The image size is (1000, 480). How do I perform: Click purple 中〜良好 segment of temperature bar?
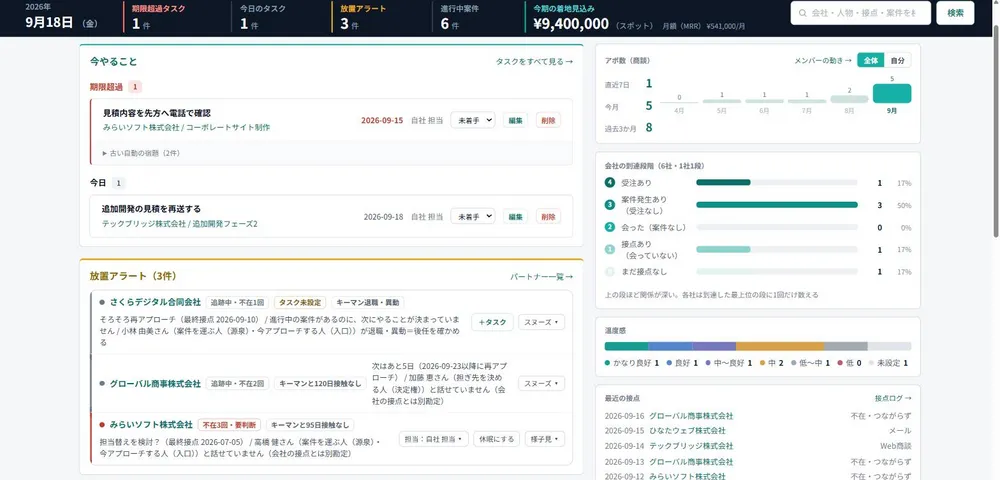[714, 346]
